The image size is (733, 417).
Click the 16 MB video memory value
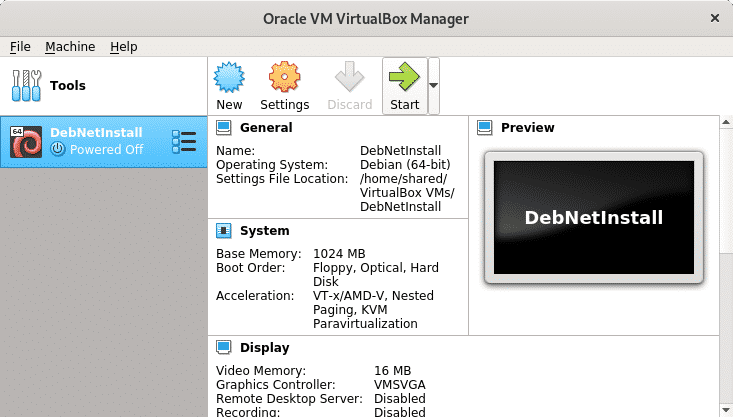click(x=392, y=370)
